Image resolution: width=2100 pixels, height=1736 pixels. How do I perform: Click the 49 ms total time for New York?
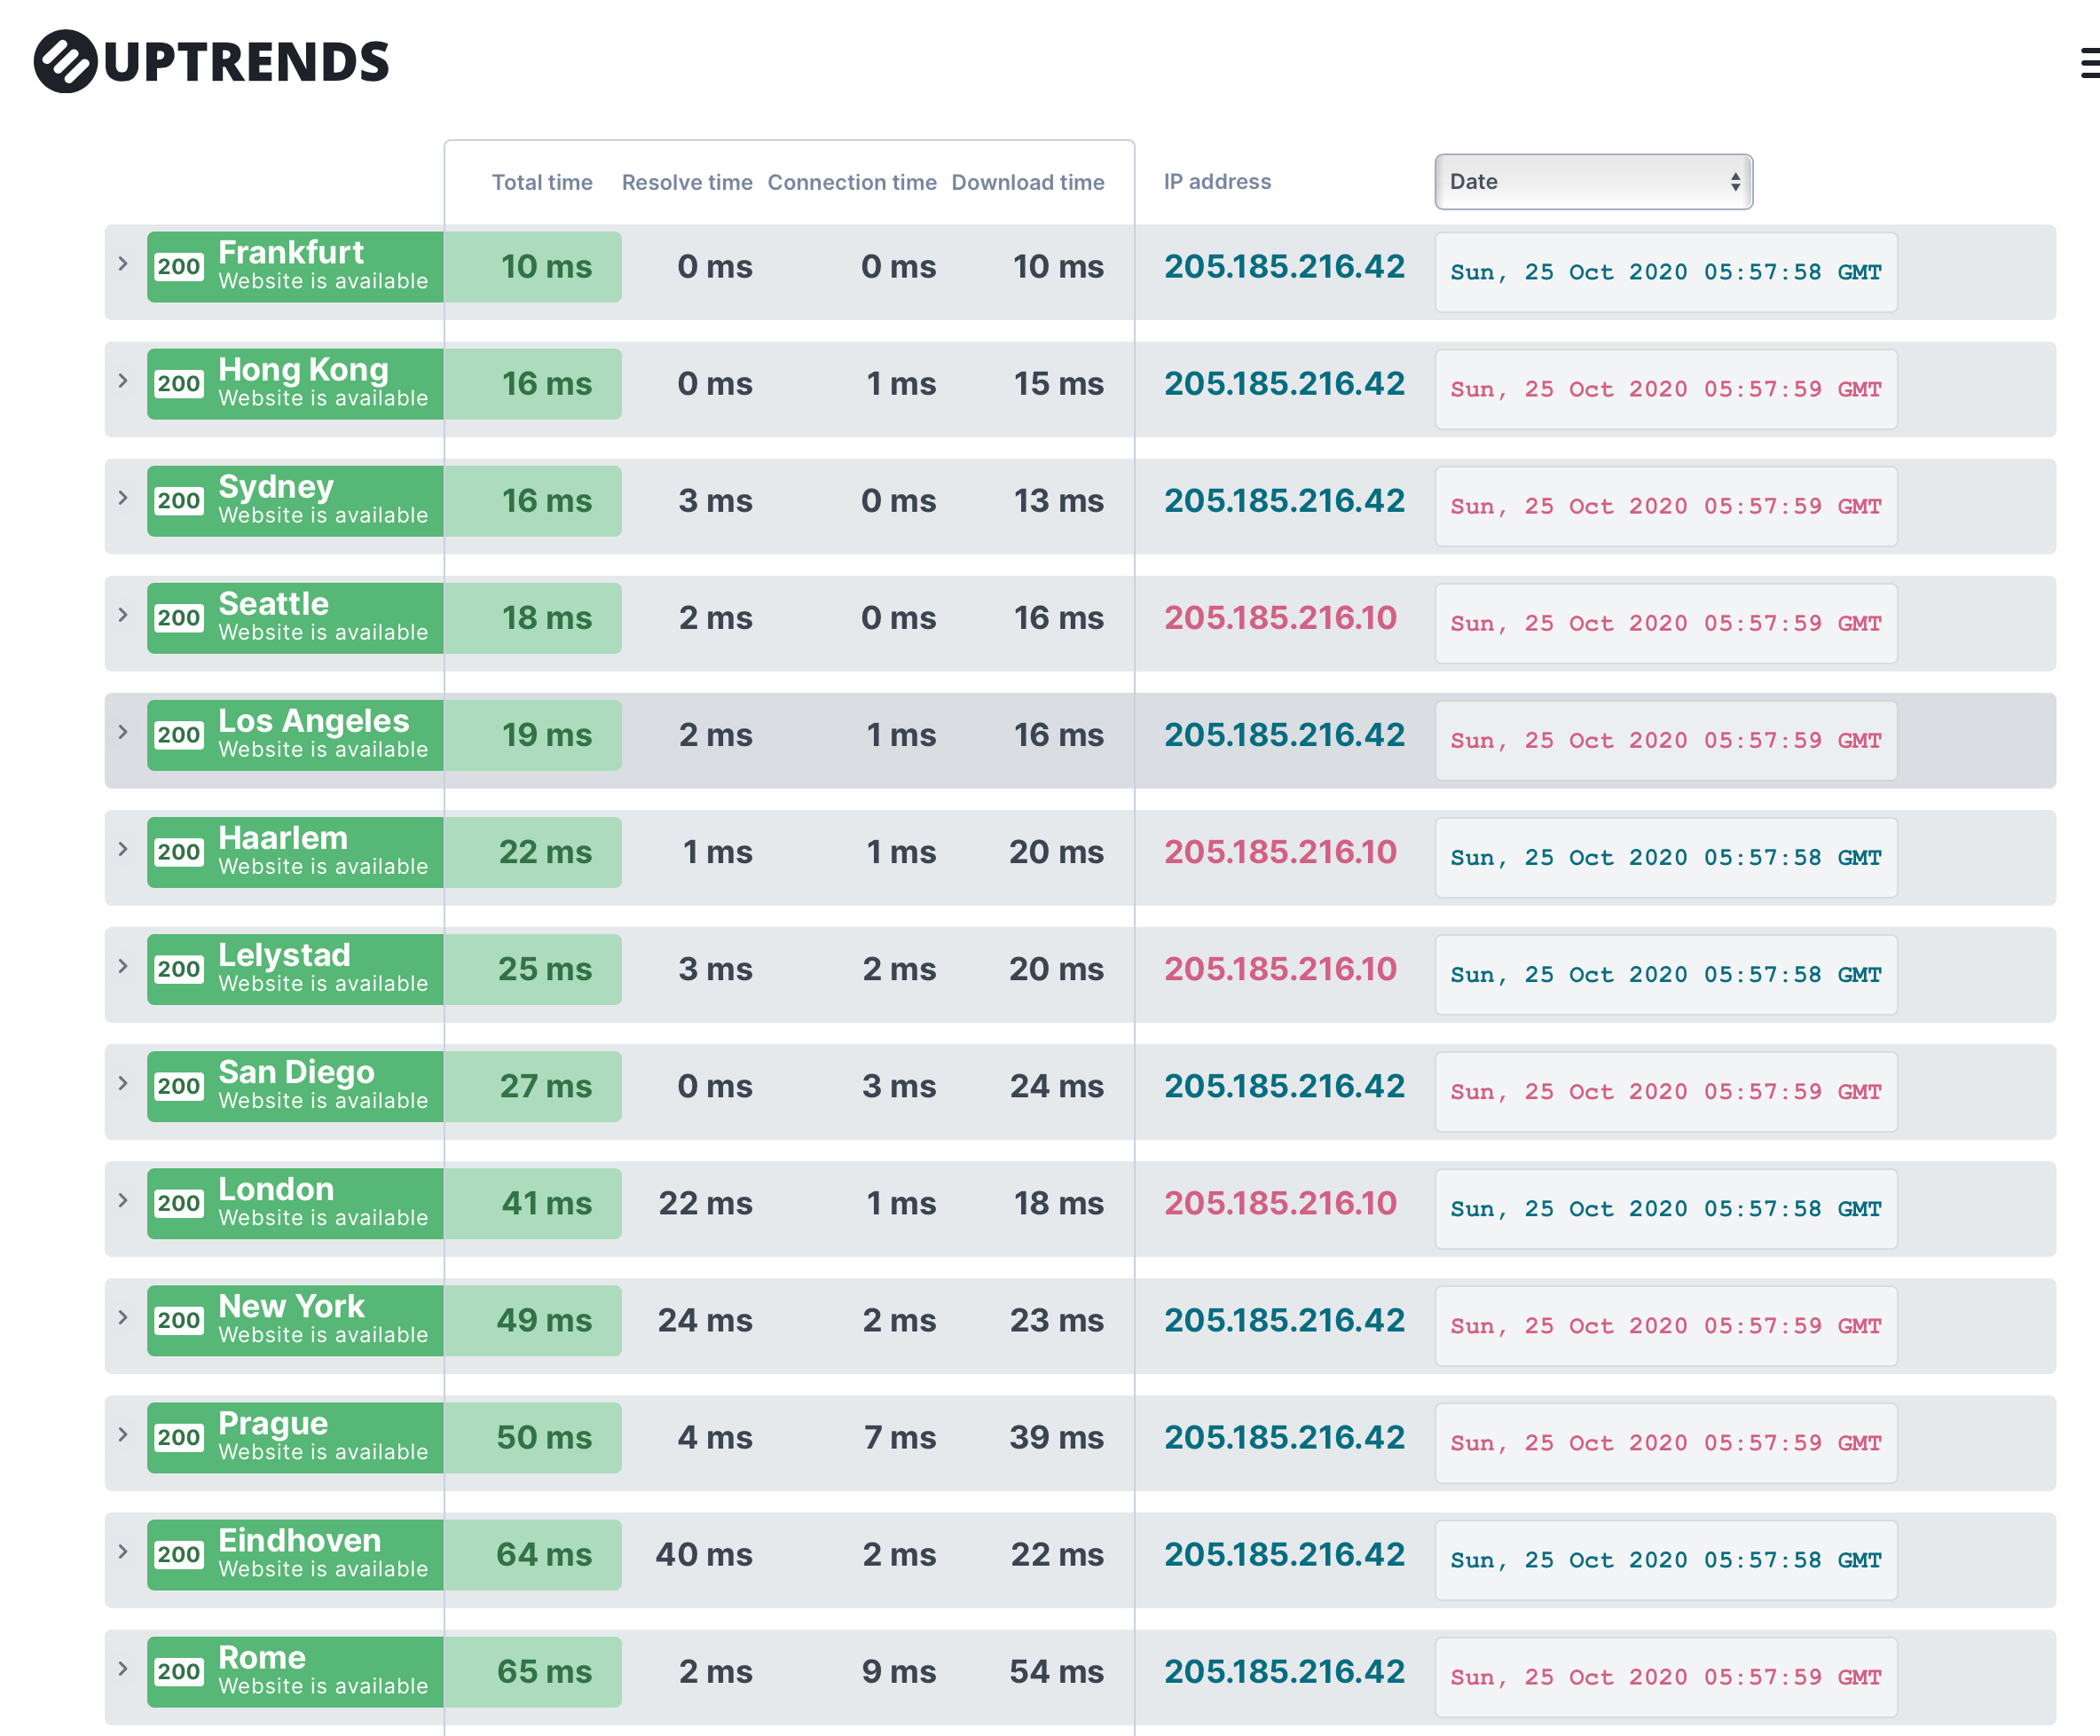544,1320
